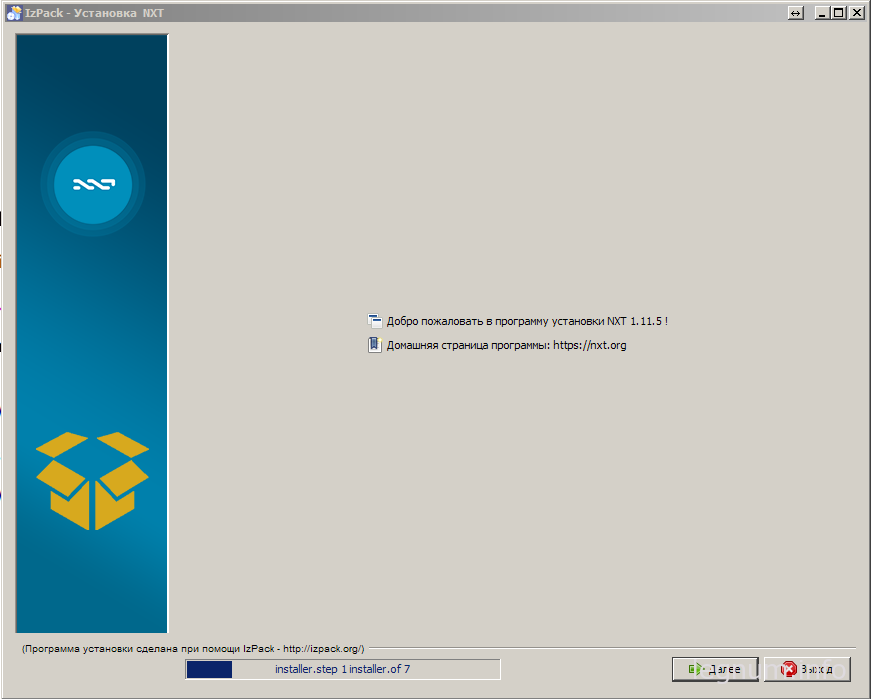
Task: Click the window title 'IzPack - Установка NXT'
Action: pyautogui.click(x=94, y=13)
